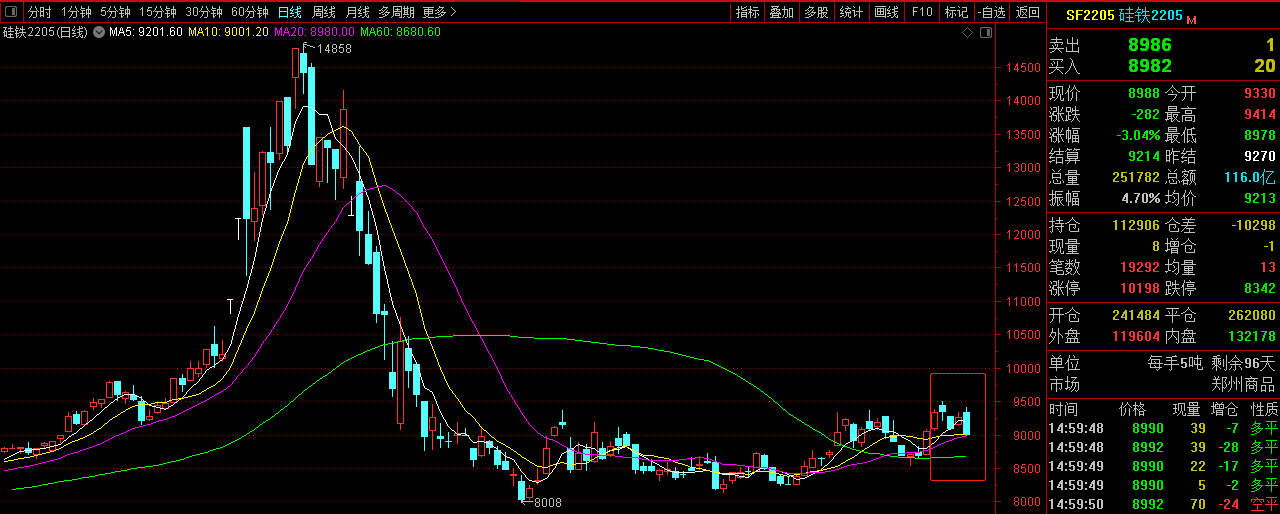Toggle 叠加 overlay comparison
The image size is (1280, 514).
click(x=781, y=12)
